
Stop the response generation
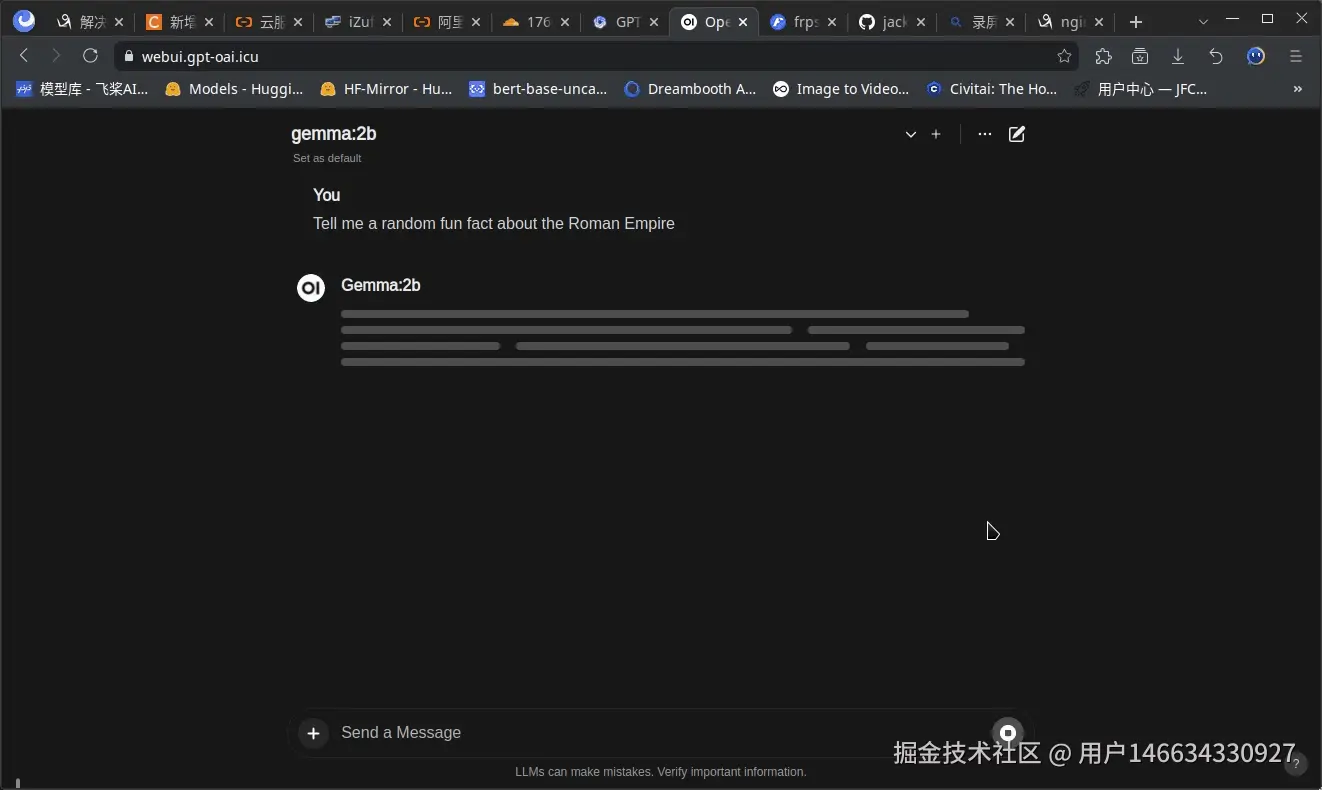click(x=1008, y=733)
